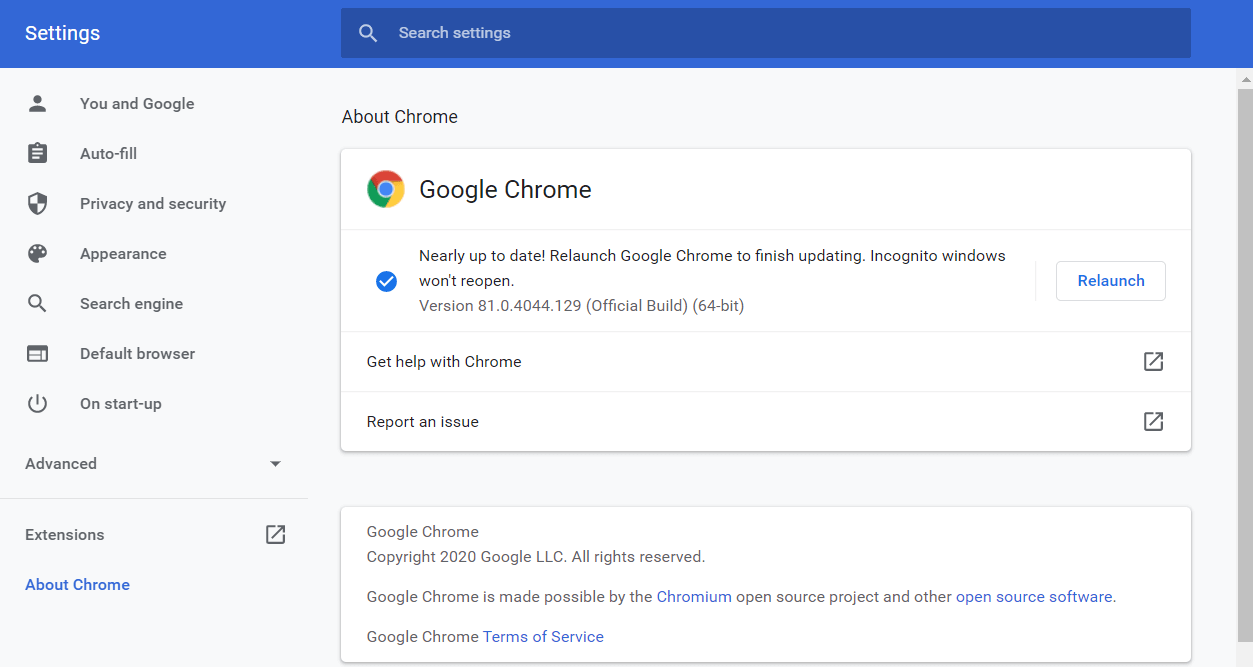The image size is (1253, 667).
Task: Click the clipboard icon next to Auto-fill
Action: (37, 153)
